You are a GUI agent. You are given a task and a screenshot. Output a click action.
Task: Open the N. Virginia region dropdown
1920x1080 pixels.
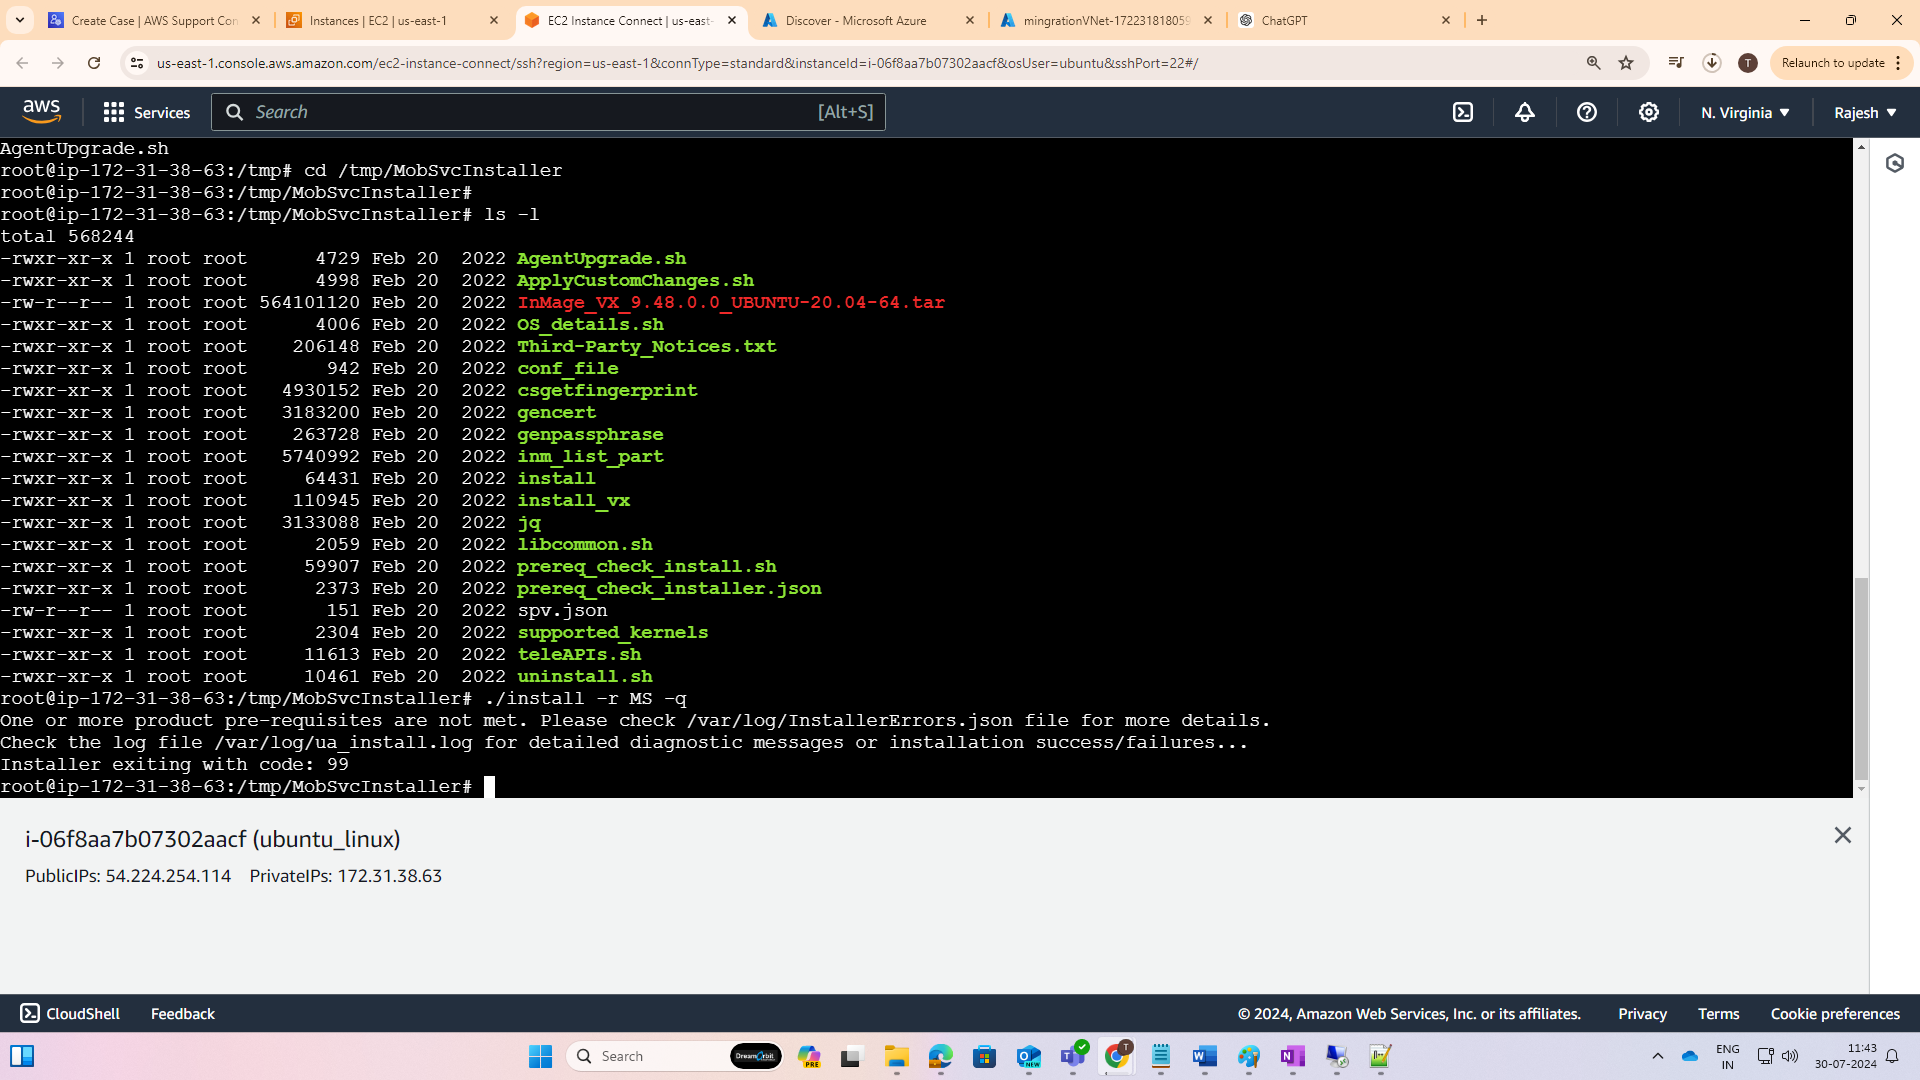point(1743,112)
